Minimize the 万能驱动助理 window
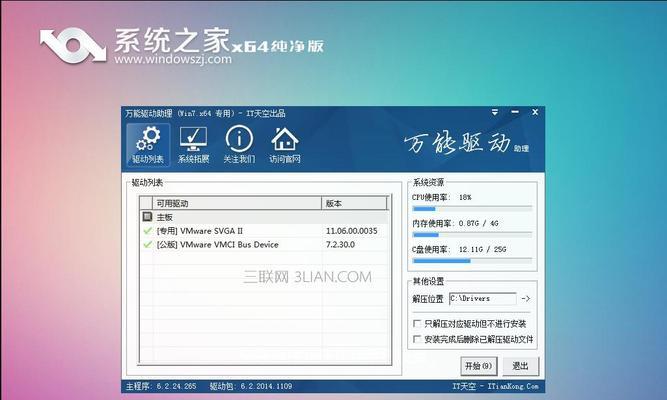The height and width of the screenshot is (400, 667). [515, 112]
